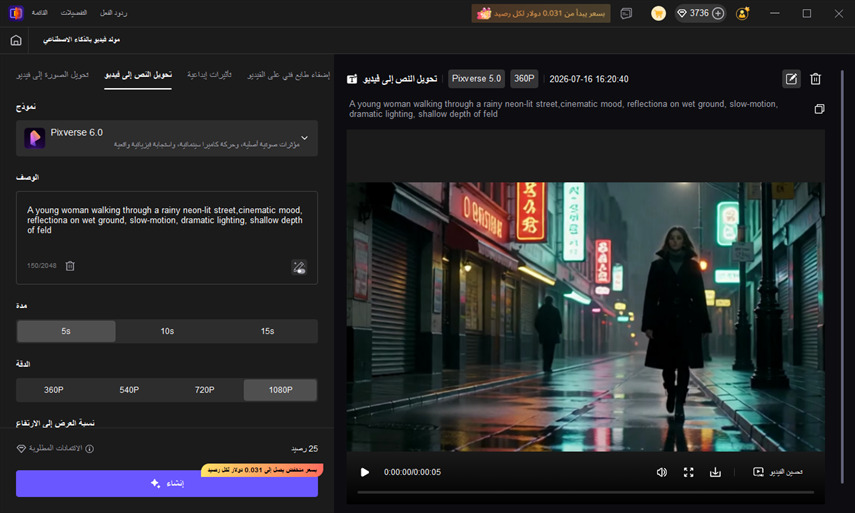Download the generated video
The height and width of the screenshot is (513, 855).
(x=715, y=472)
